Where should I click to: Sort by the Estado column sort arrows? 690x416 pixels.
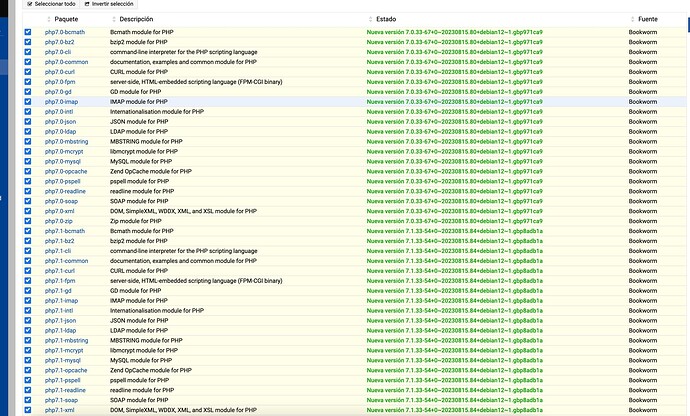[370, 19]
